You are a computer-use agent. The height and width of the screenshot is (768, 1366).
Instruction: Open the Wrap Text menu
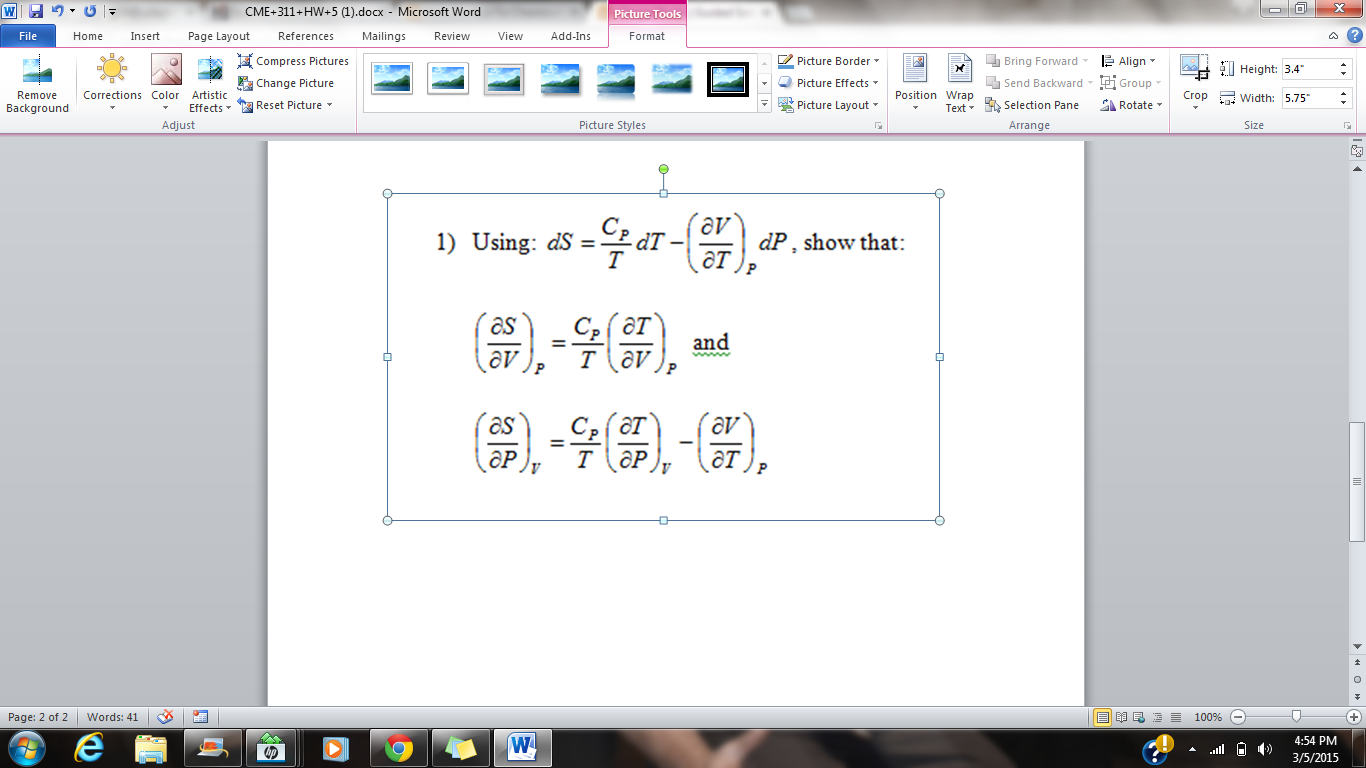959,84
